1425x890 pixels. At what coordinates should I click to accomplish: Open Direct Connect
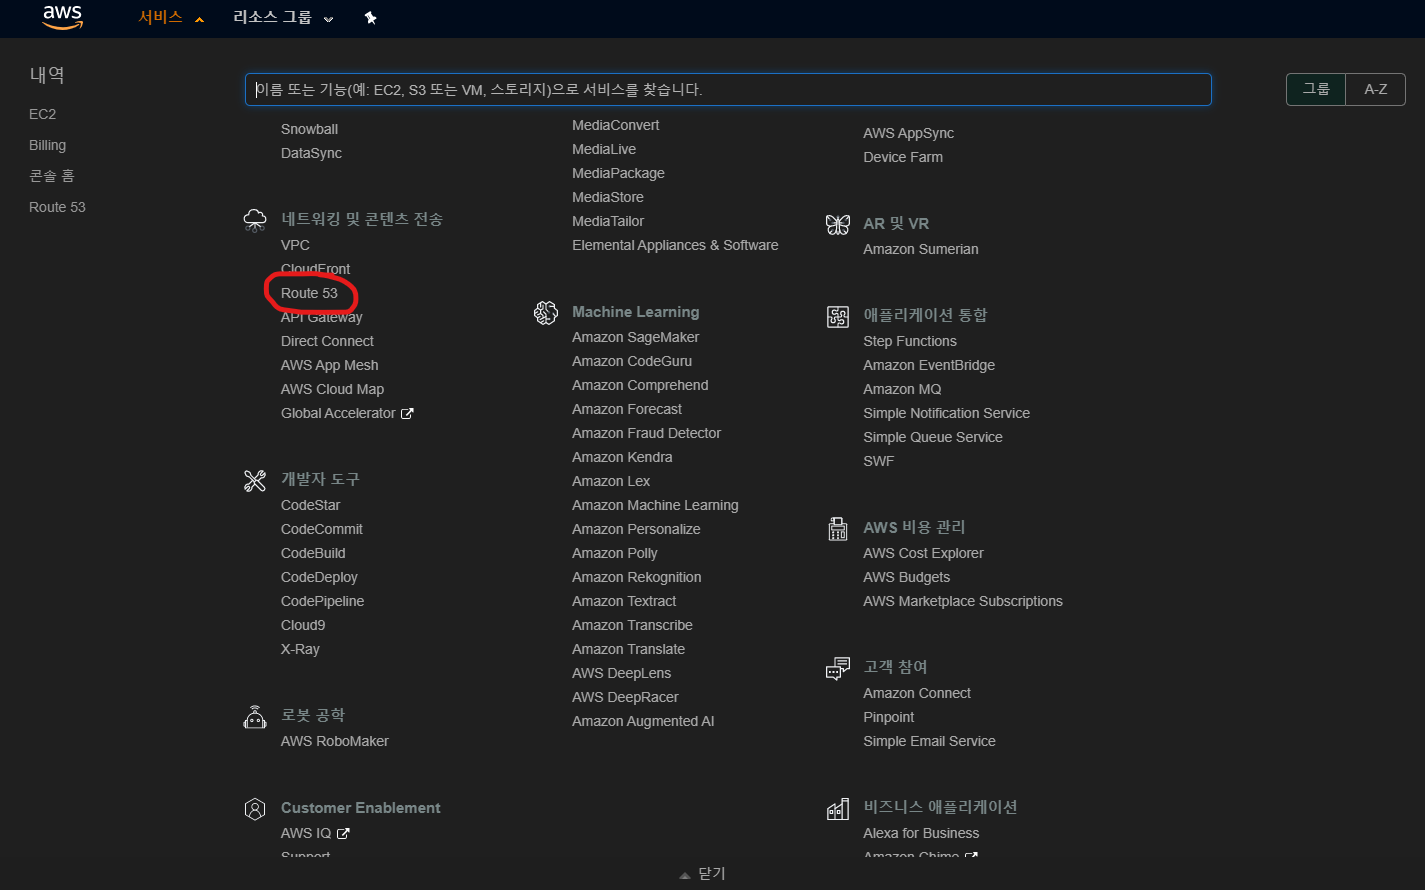point(327,341)
